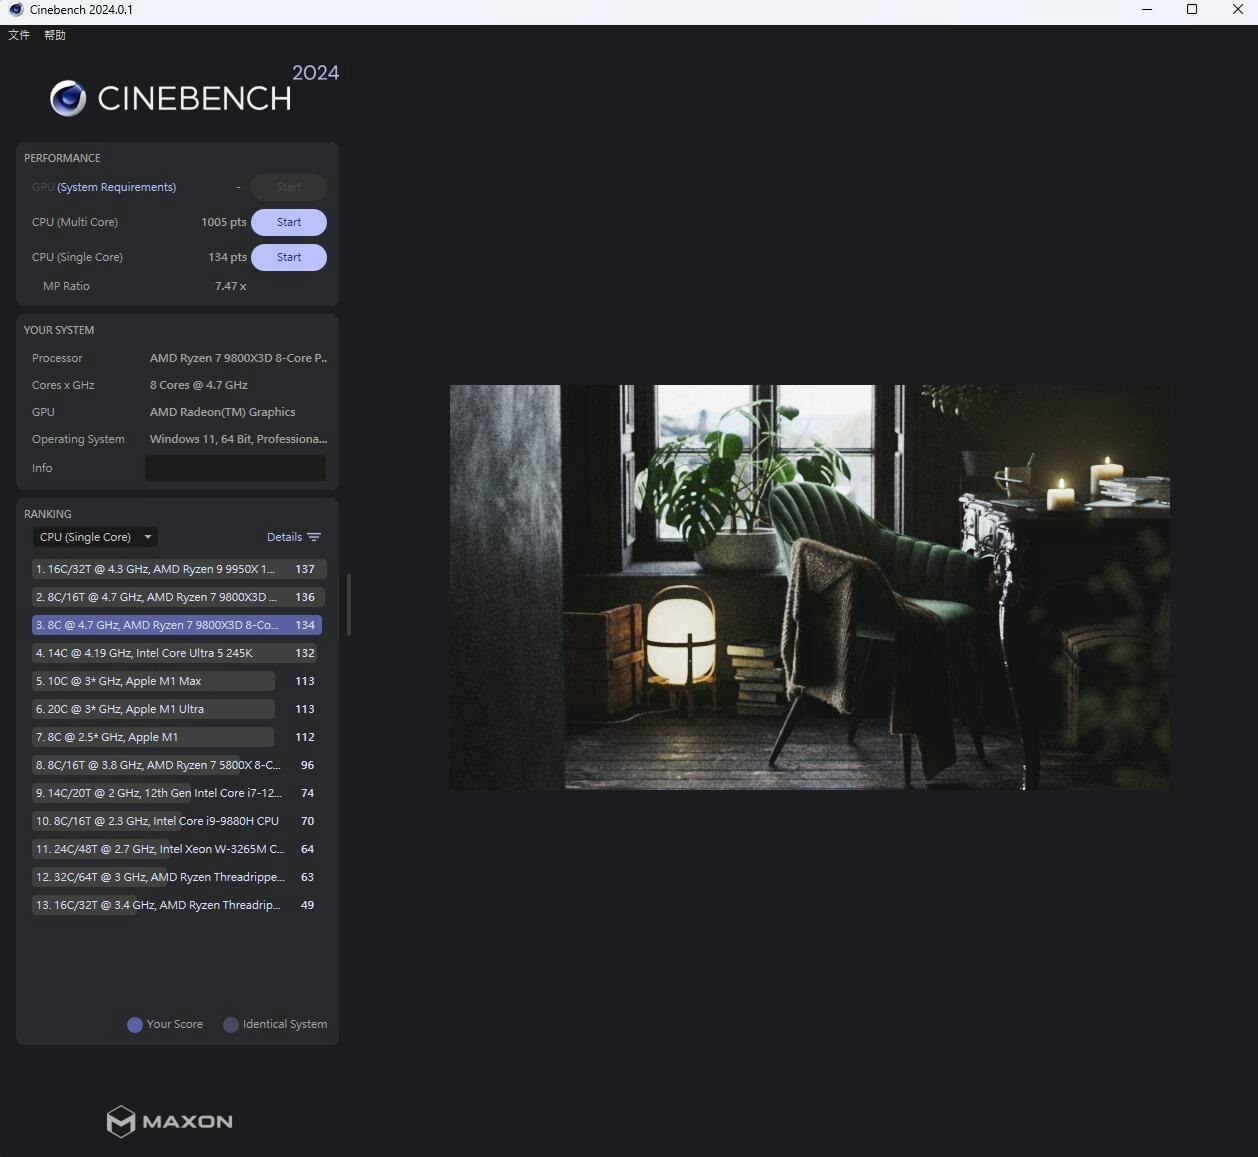The width and height of the screenshot is (1258, 1157).
Task: Click the Details filter lines icon
Action: point(314,537)
